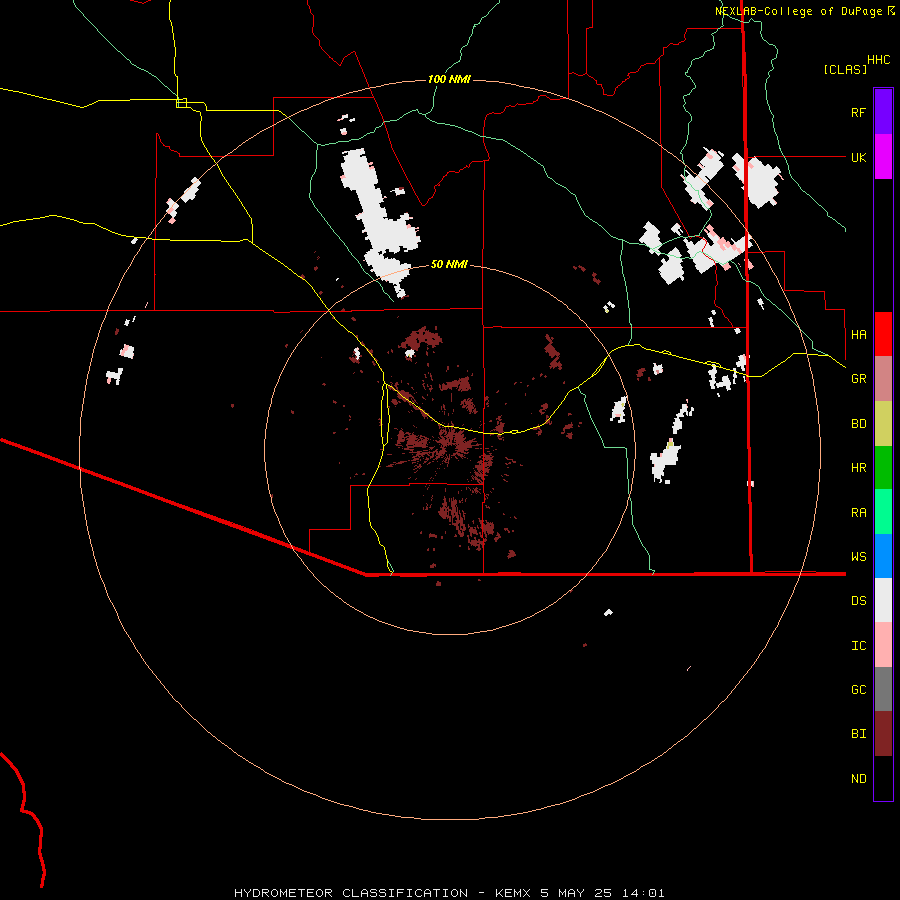
Task: Pick the DS white legend swatch
Action: [883, 600]
